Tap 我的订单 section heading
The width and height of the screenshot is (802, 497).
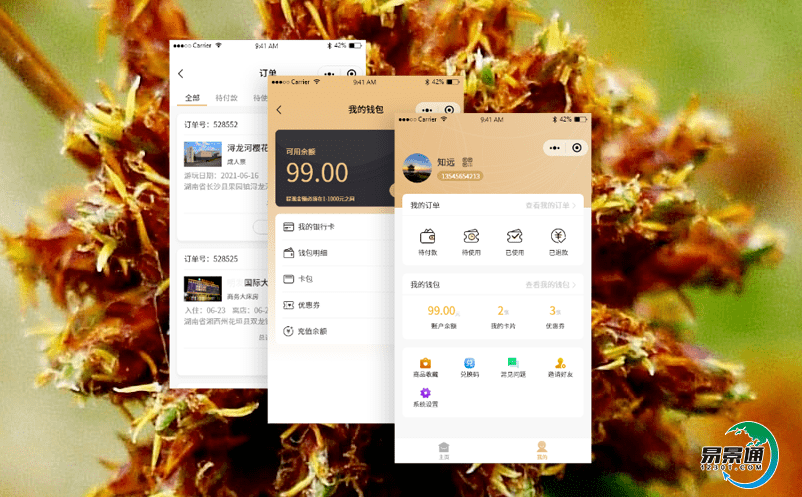pyautogui.click(x=425, y=205)
